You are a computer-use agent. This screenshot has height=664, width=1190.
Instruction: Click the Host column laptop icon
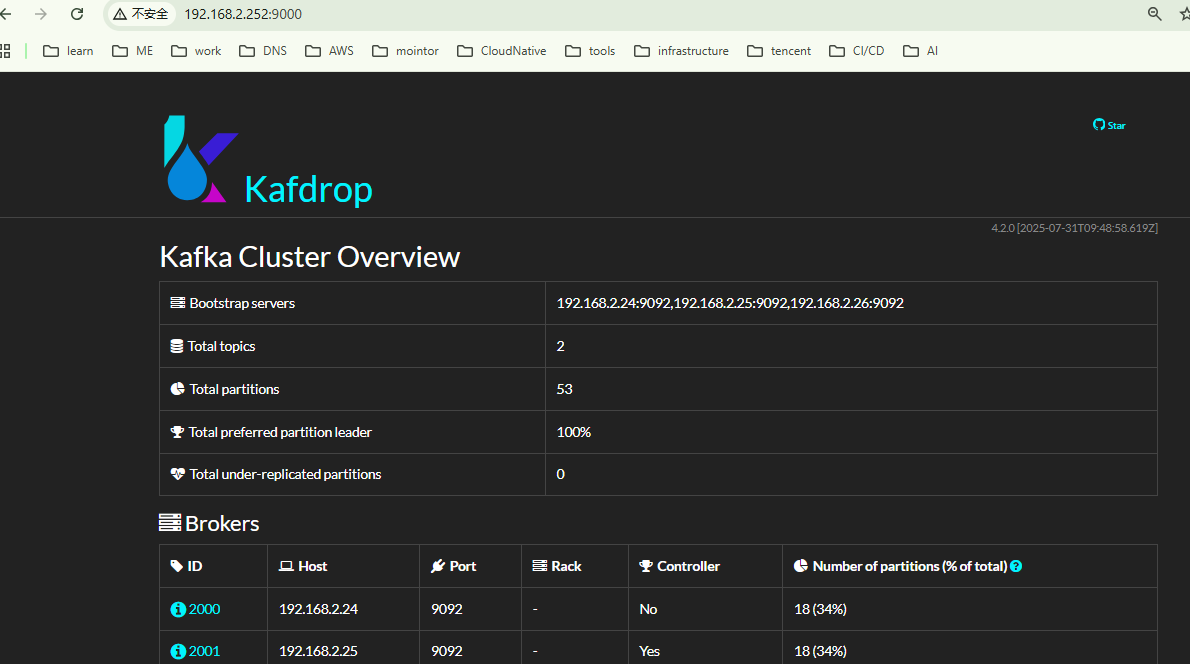tap(286, 566)
